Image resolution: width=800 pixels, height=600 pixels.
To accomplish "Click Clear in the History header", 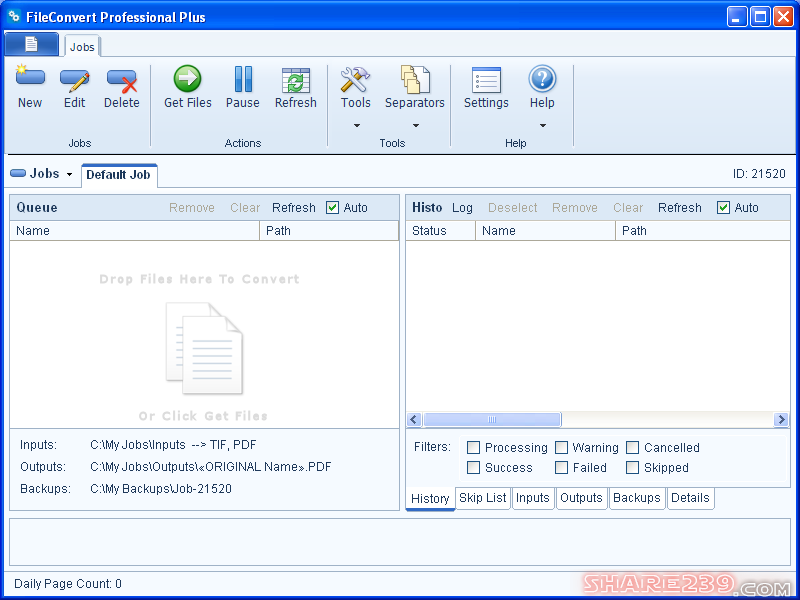I will click(628, 208).
